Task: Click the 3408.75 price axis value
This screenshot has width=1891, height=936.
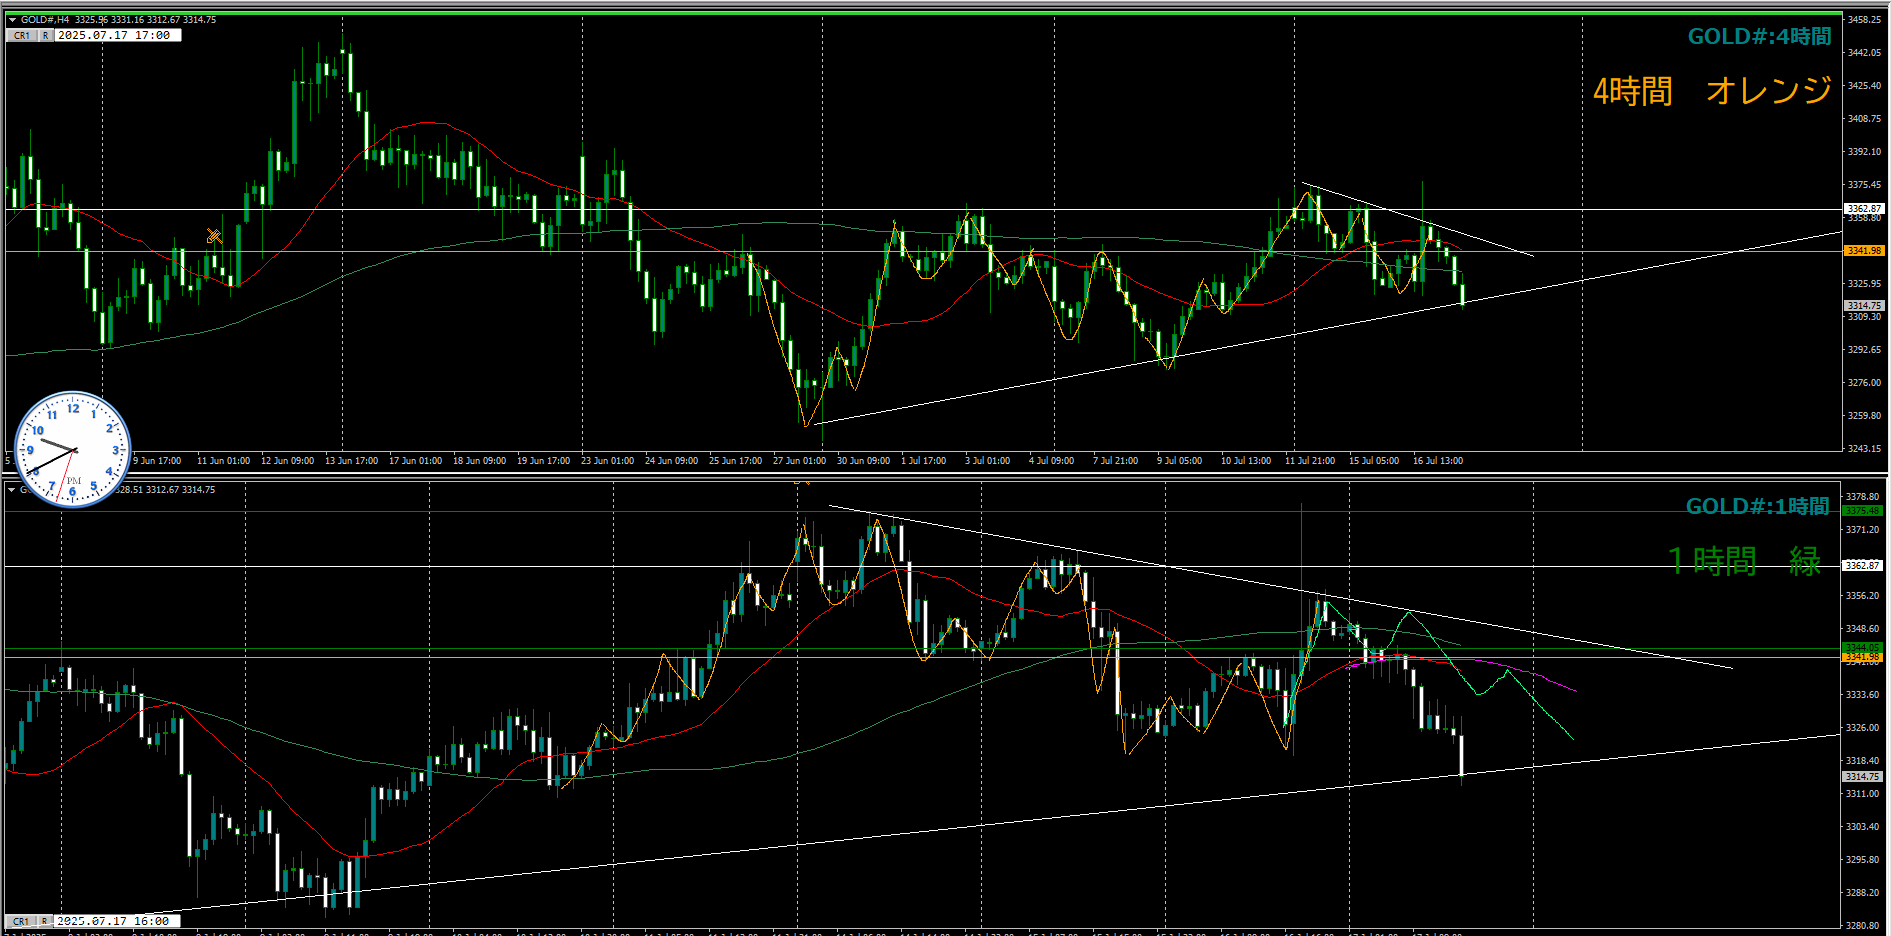Action: 1864,119
